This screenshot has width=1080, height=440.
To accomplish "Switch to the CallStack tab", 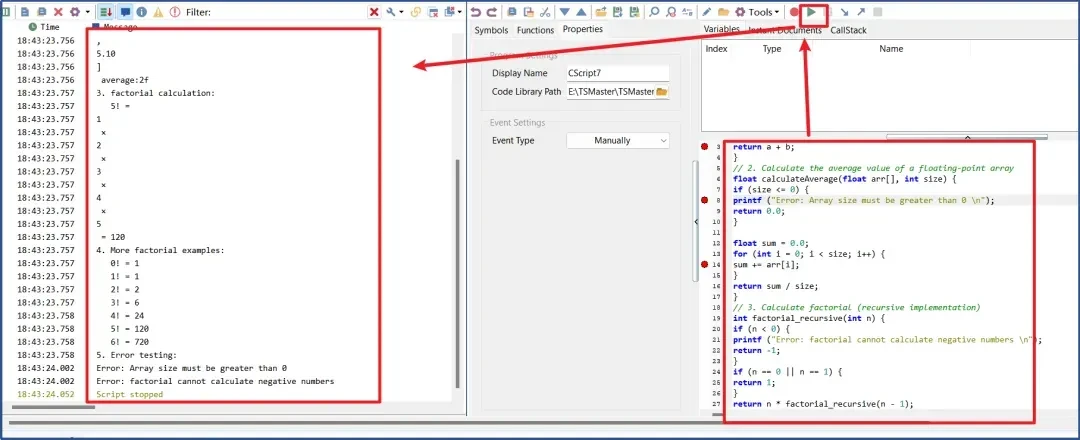I will click(849, 30).
